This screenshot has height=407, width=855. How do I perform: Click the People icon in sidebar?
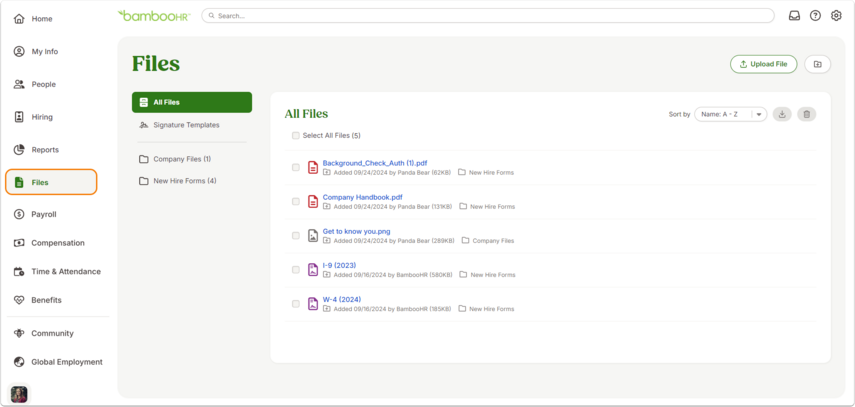coord(19,85)
